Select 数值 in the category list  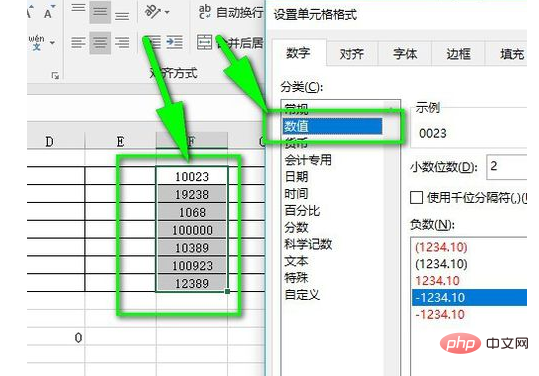(x=332, y=126)
